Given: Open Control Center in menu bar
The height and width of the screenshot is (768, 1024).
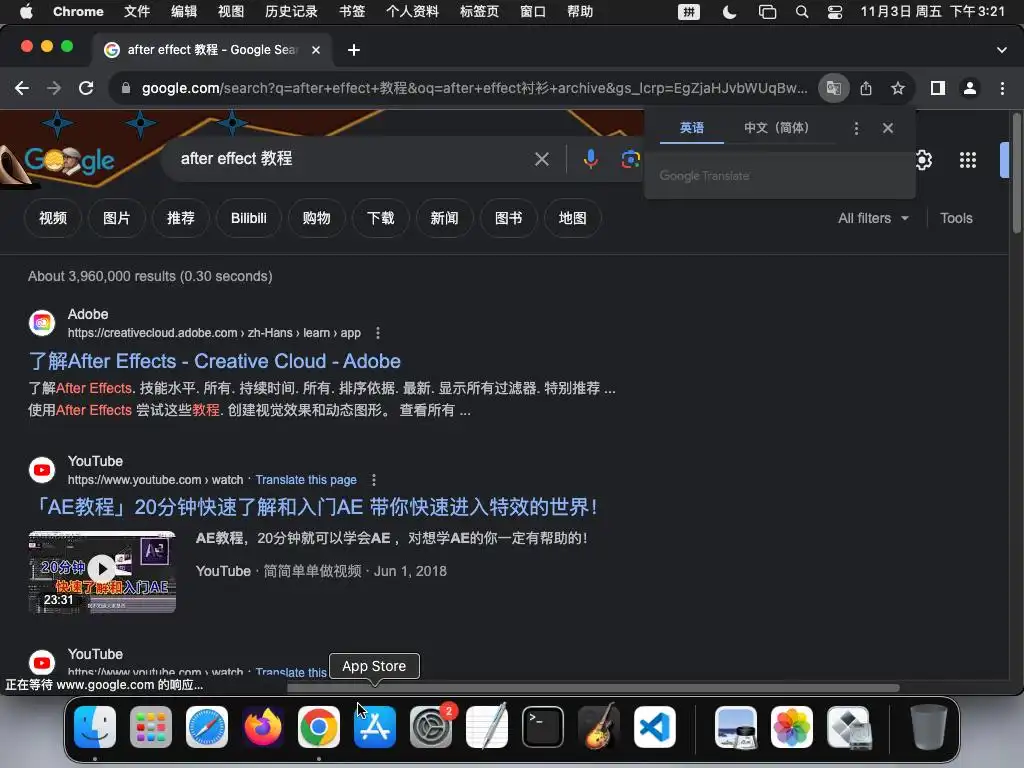Looking at the screenshot, I should click(x=835, y=12).
